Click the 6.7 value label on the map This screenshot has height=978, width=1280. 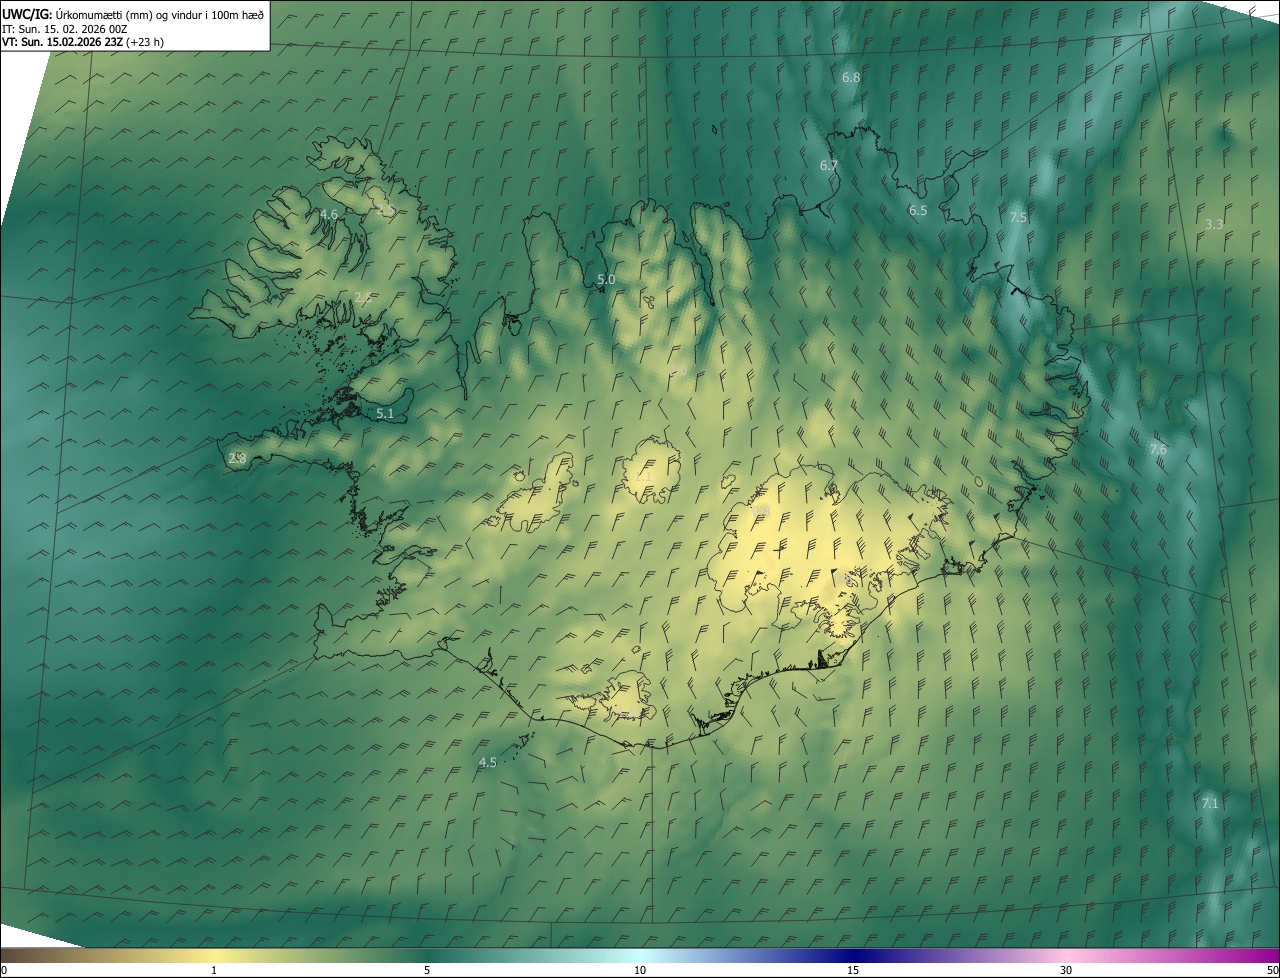coord(829,165)
